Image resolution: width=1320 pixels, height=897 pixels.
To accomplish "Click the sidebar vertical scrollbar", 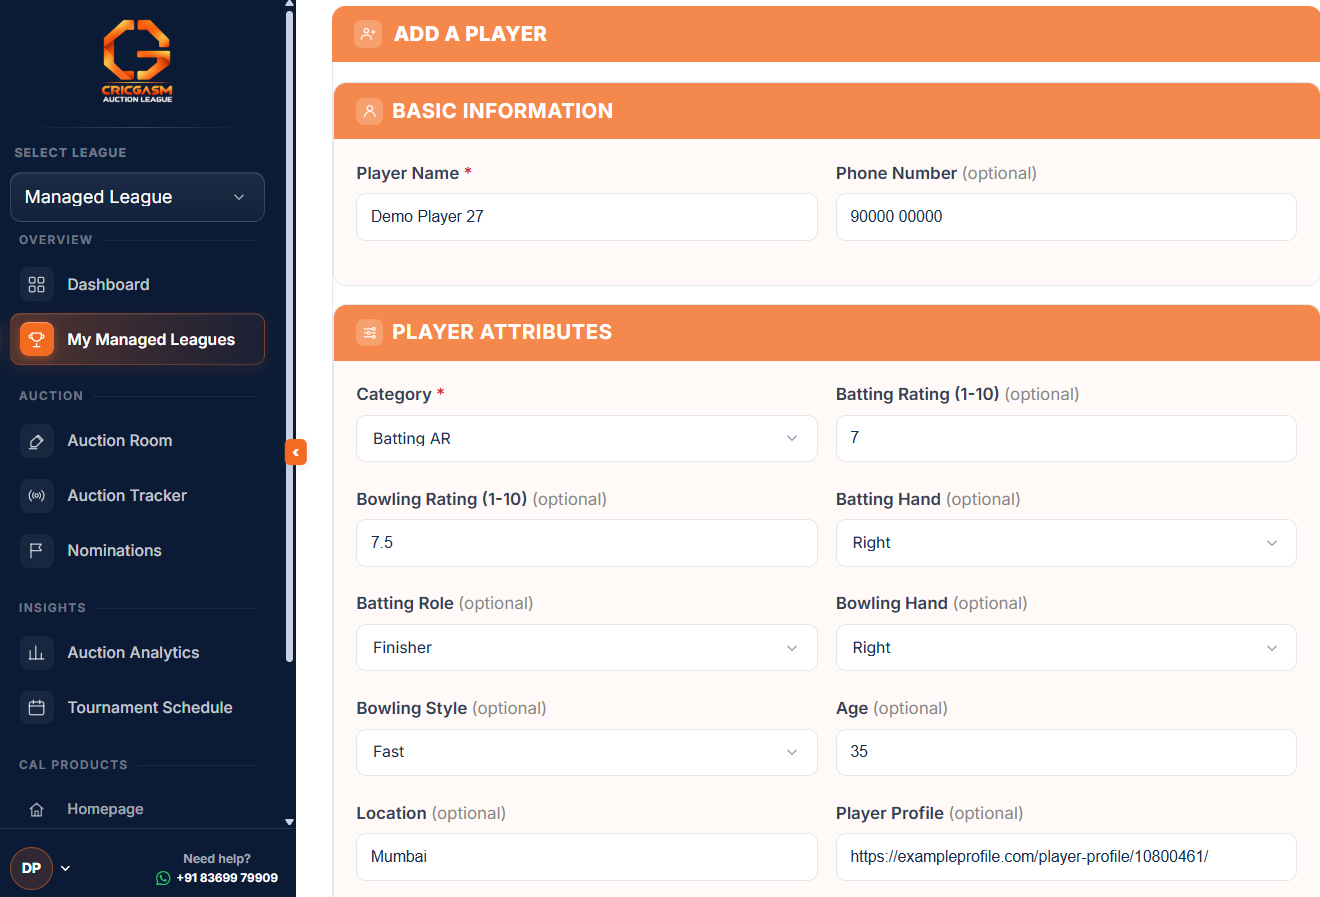I will pos(290,336).
